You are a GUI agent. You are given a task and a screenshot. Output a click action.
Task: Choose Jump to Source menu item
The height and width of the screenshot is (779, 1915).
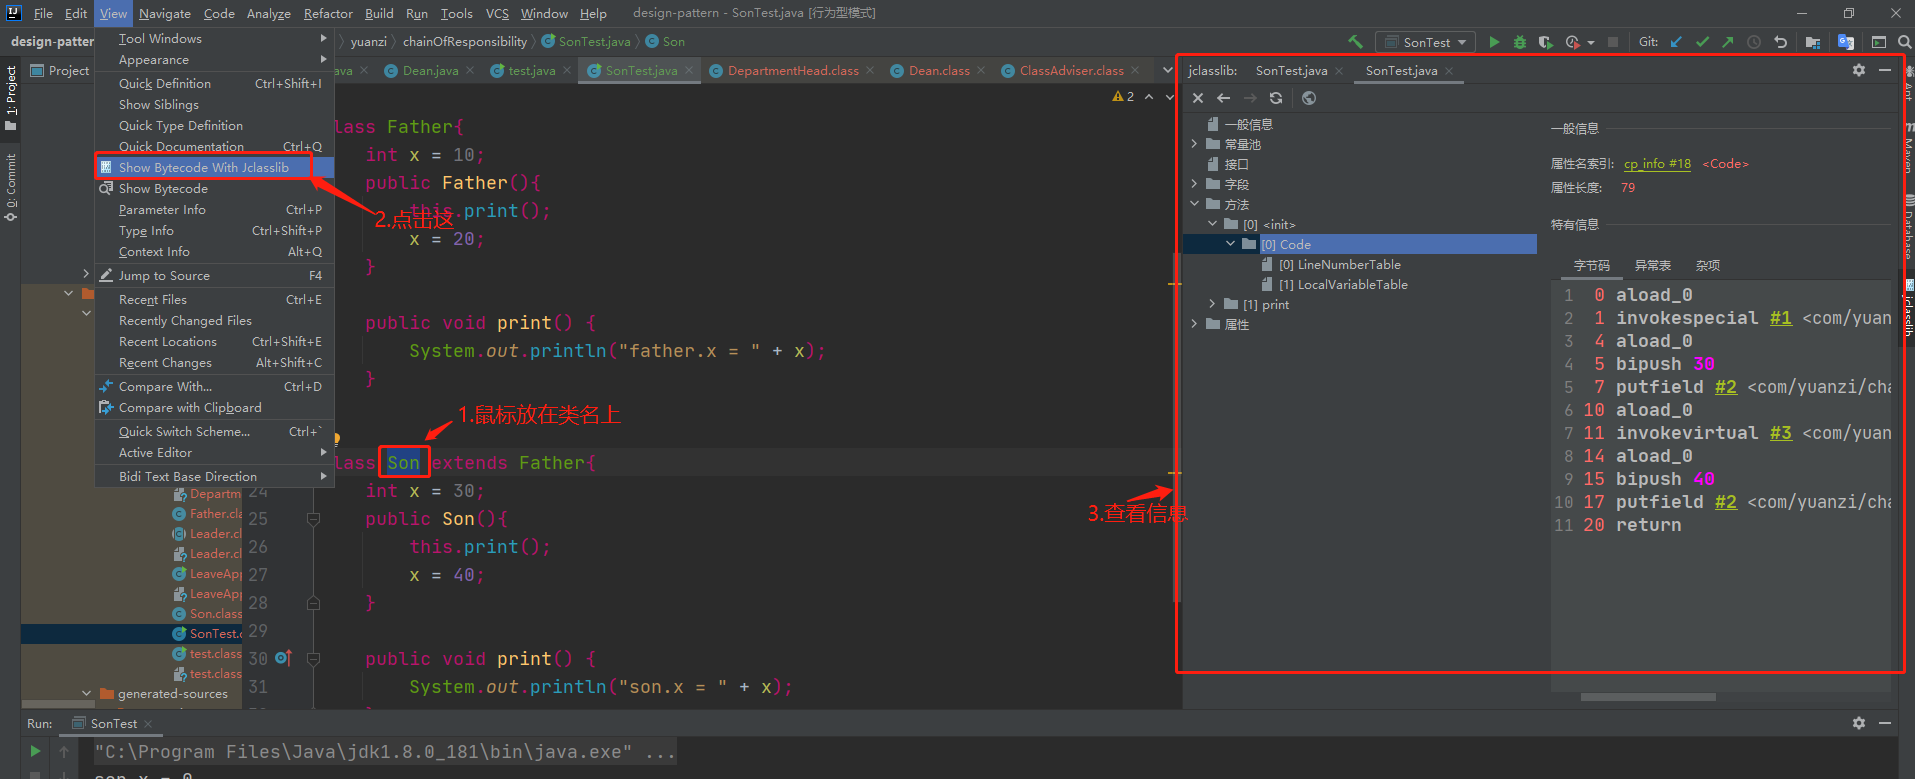(x=214, y=275)
